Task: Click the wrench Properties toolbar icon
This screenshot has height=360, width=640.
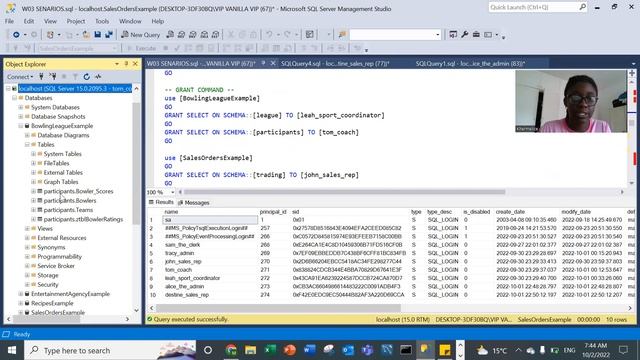Action: 464,35
